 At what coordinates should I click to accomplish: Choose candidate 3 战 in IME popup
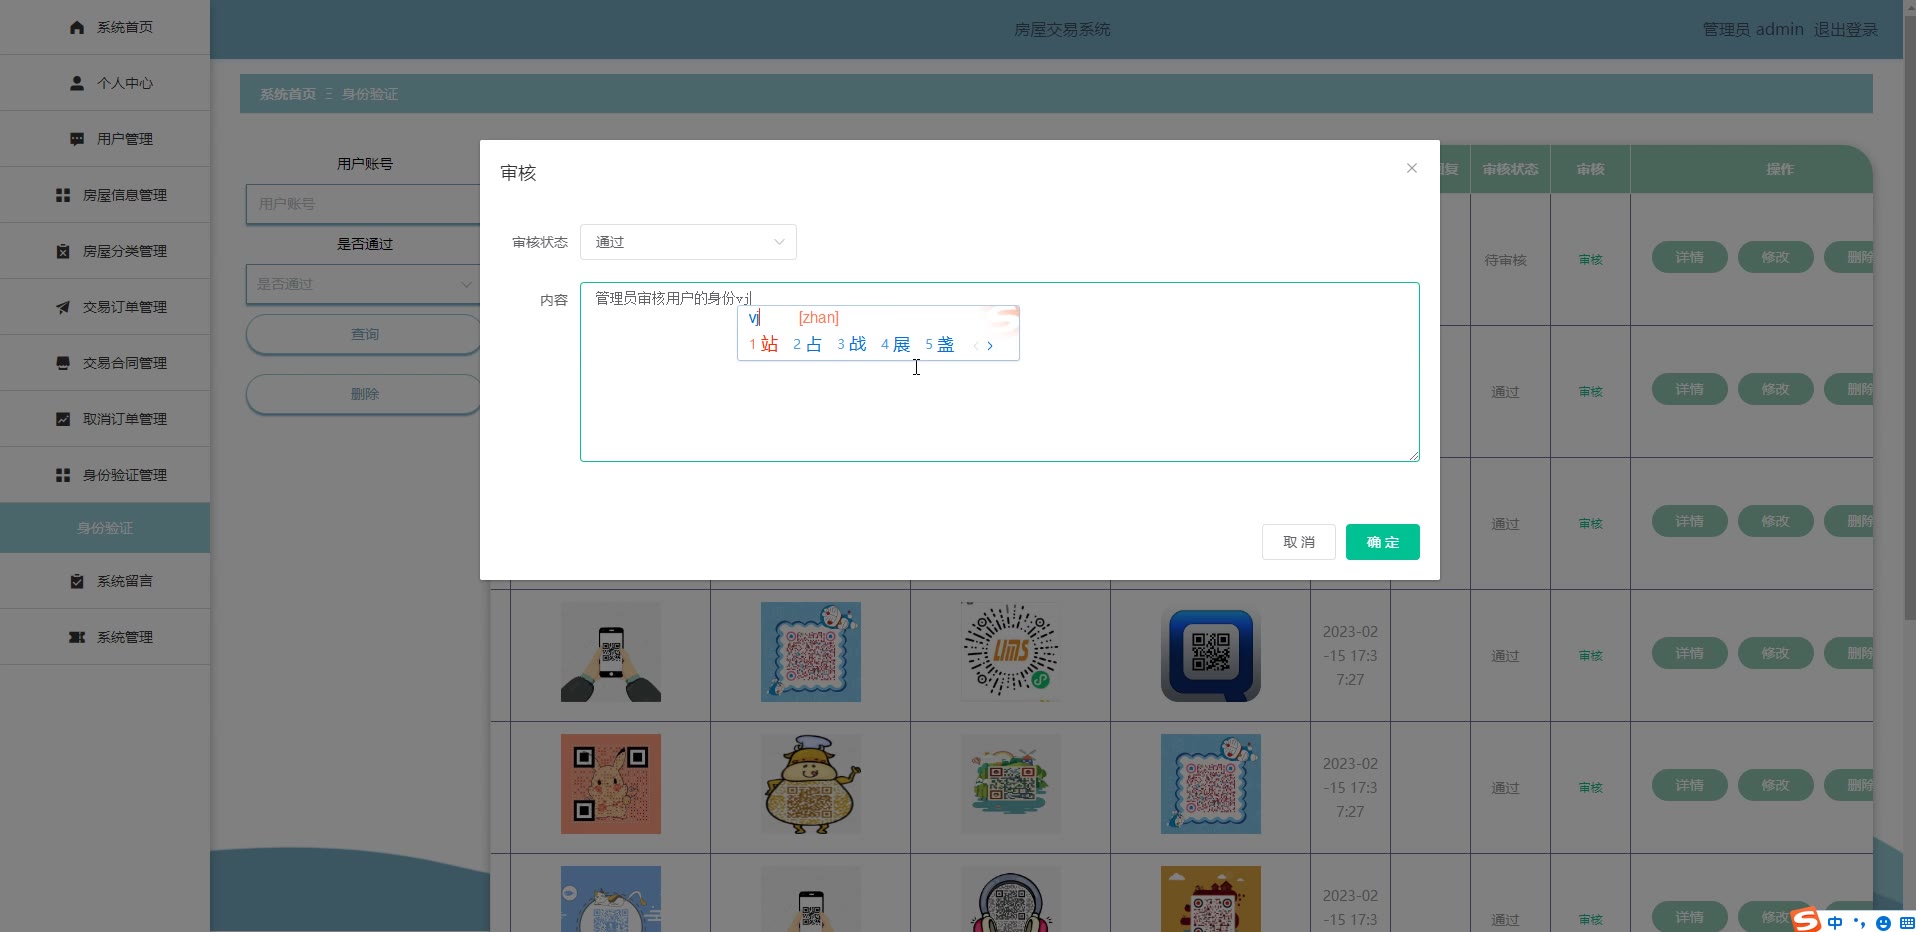(852, 345)
